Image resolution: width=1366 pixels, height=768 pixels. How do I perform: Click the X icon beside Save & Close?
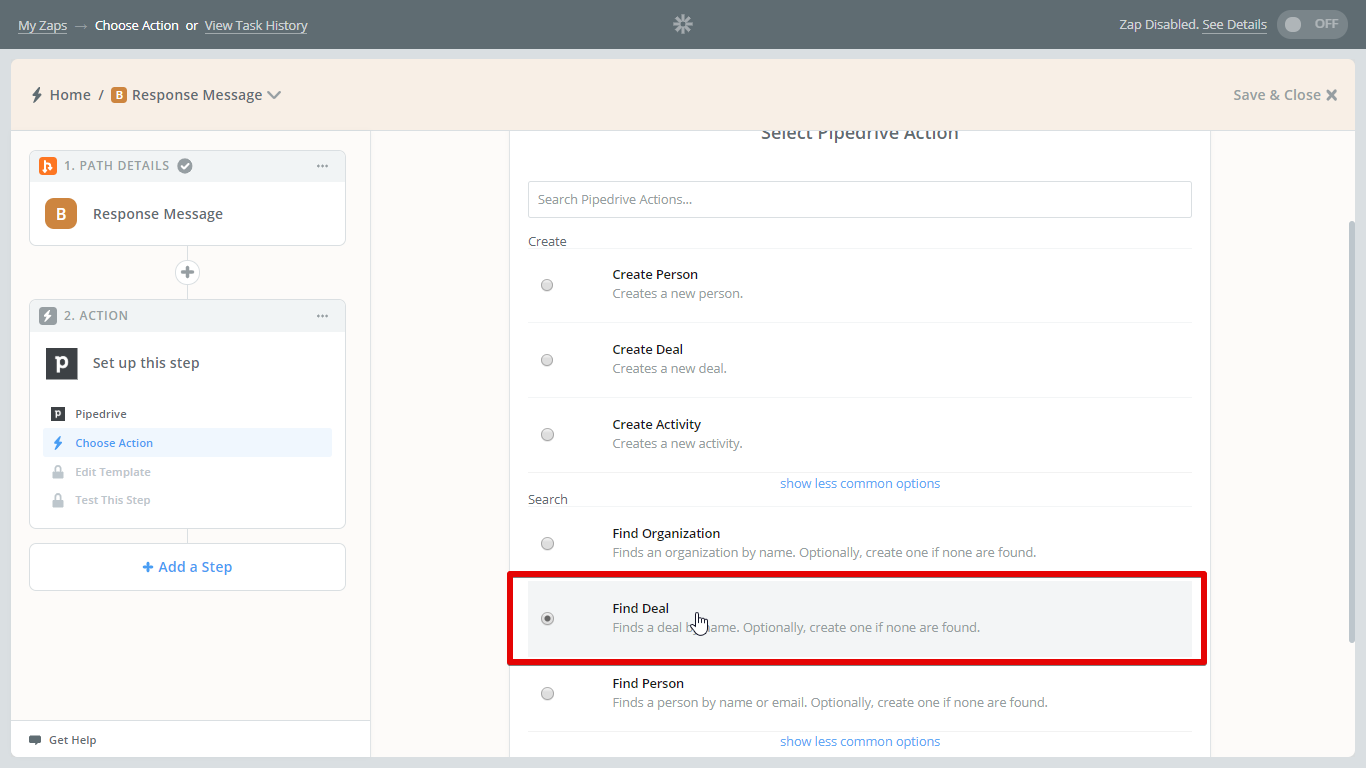pyautogui.click(x=1331, y=95)
